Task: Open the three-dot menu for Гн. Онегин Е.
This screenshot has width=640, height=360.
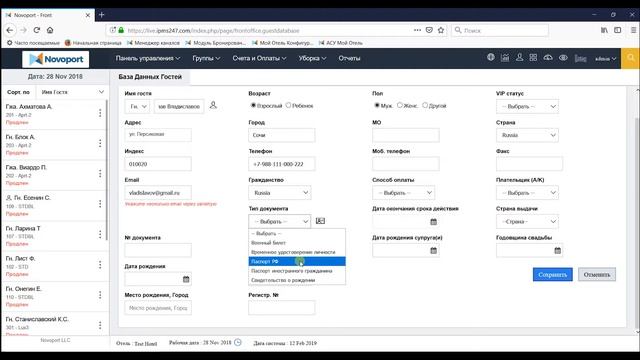Action: tap(100, 295)
